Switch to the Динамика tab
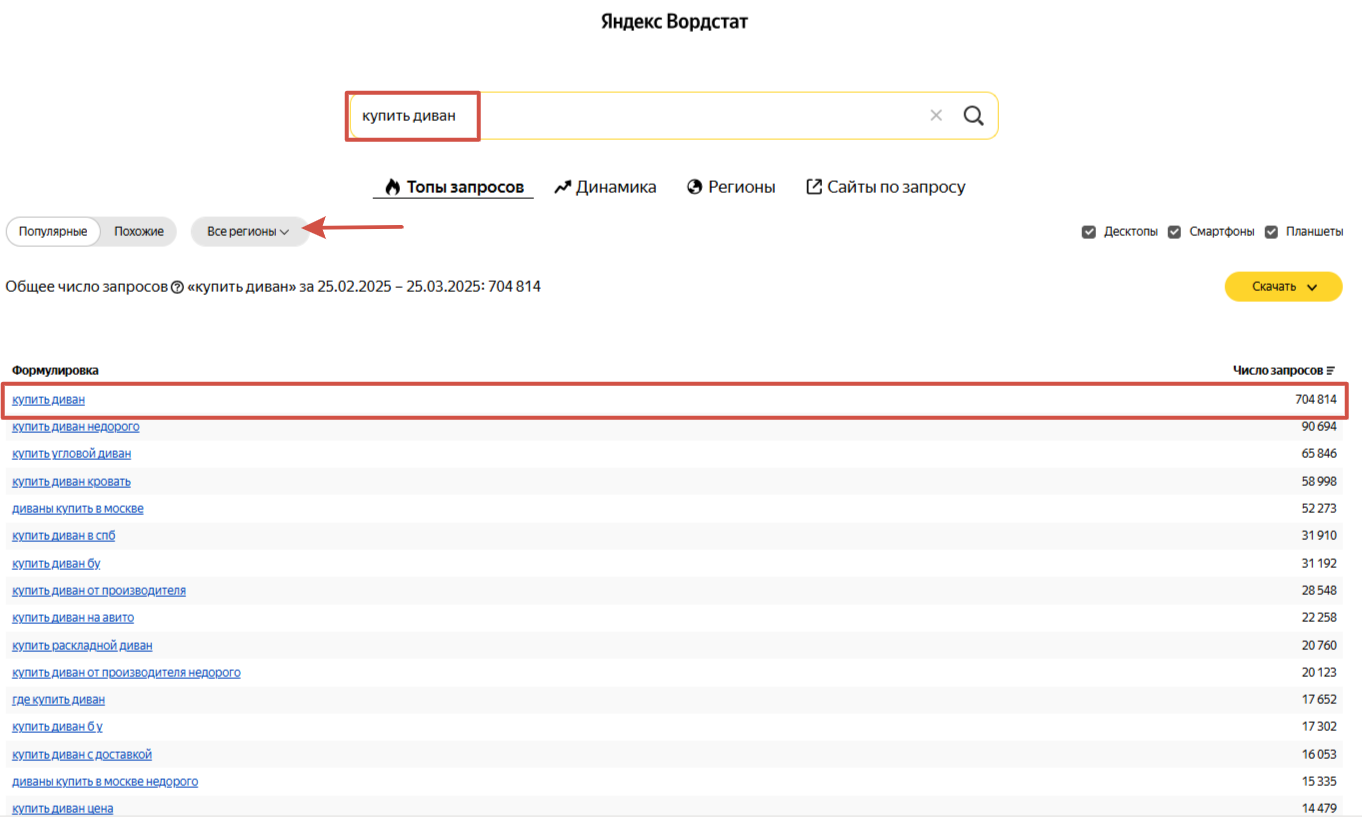1362x820 pixels. [605, 187]
